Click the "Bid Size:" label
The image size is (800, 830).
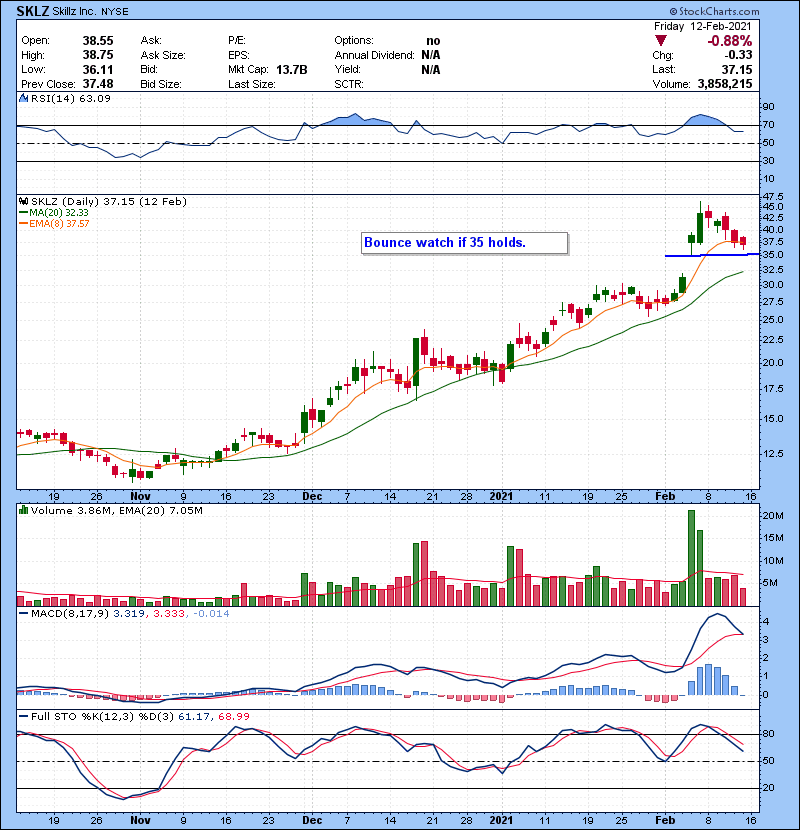pyautogui.click(x=161, y=84)
